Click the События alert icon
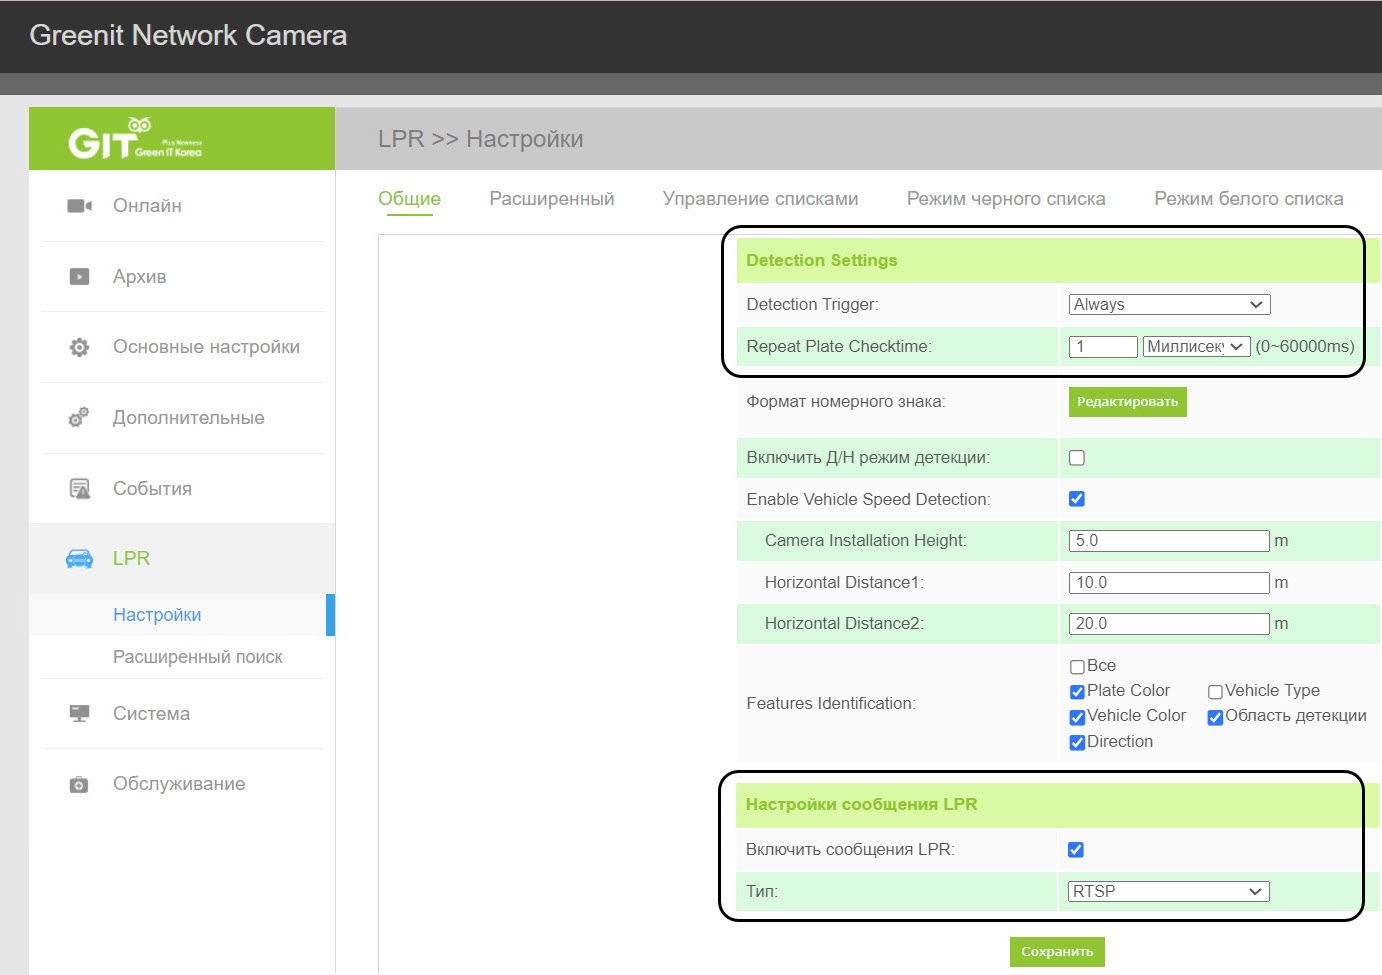The image size is (1382, 975). click(x=79, y=489)
